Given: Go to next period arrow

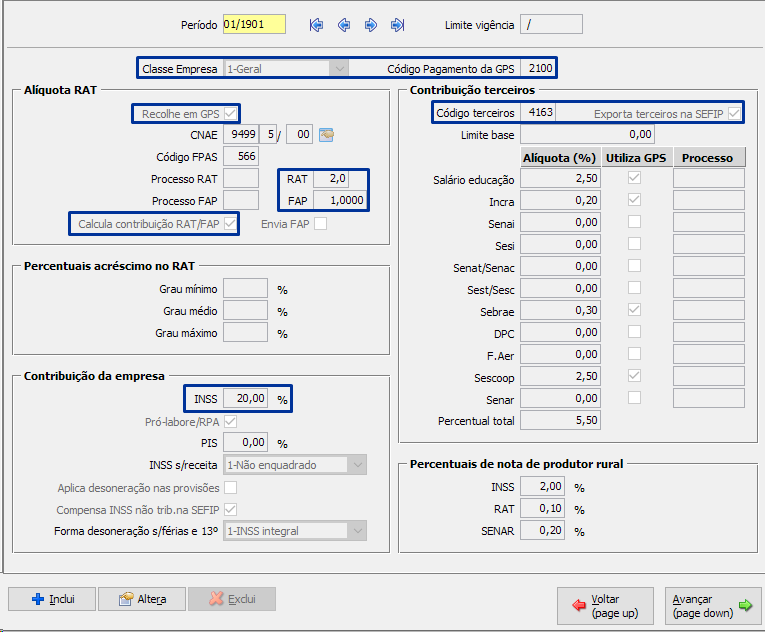Looking at the screenshot, I should click(371, 25).
